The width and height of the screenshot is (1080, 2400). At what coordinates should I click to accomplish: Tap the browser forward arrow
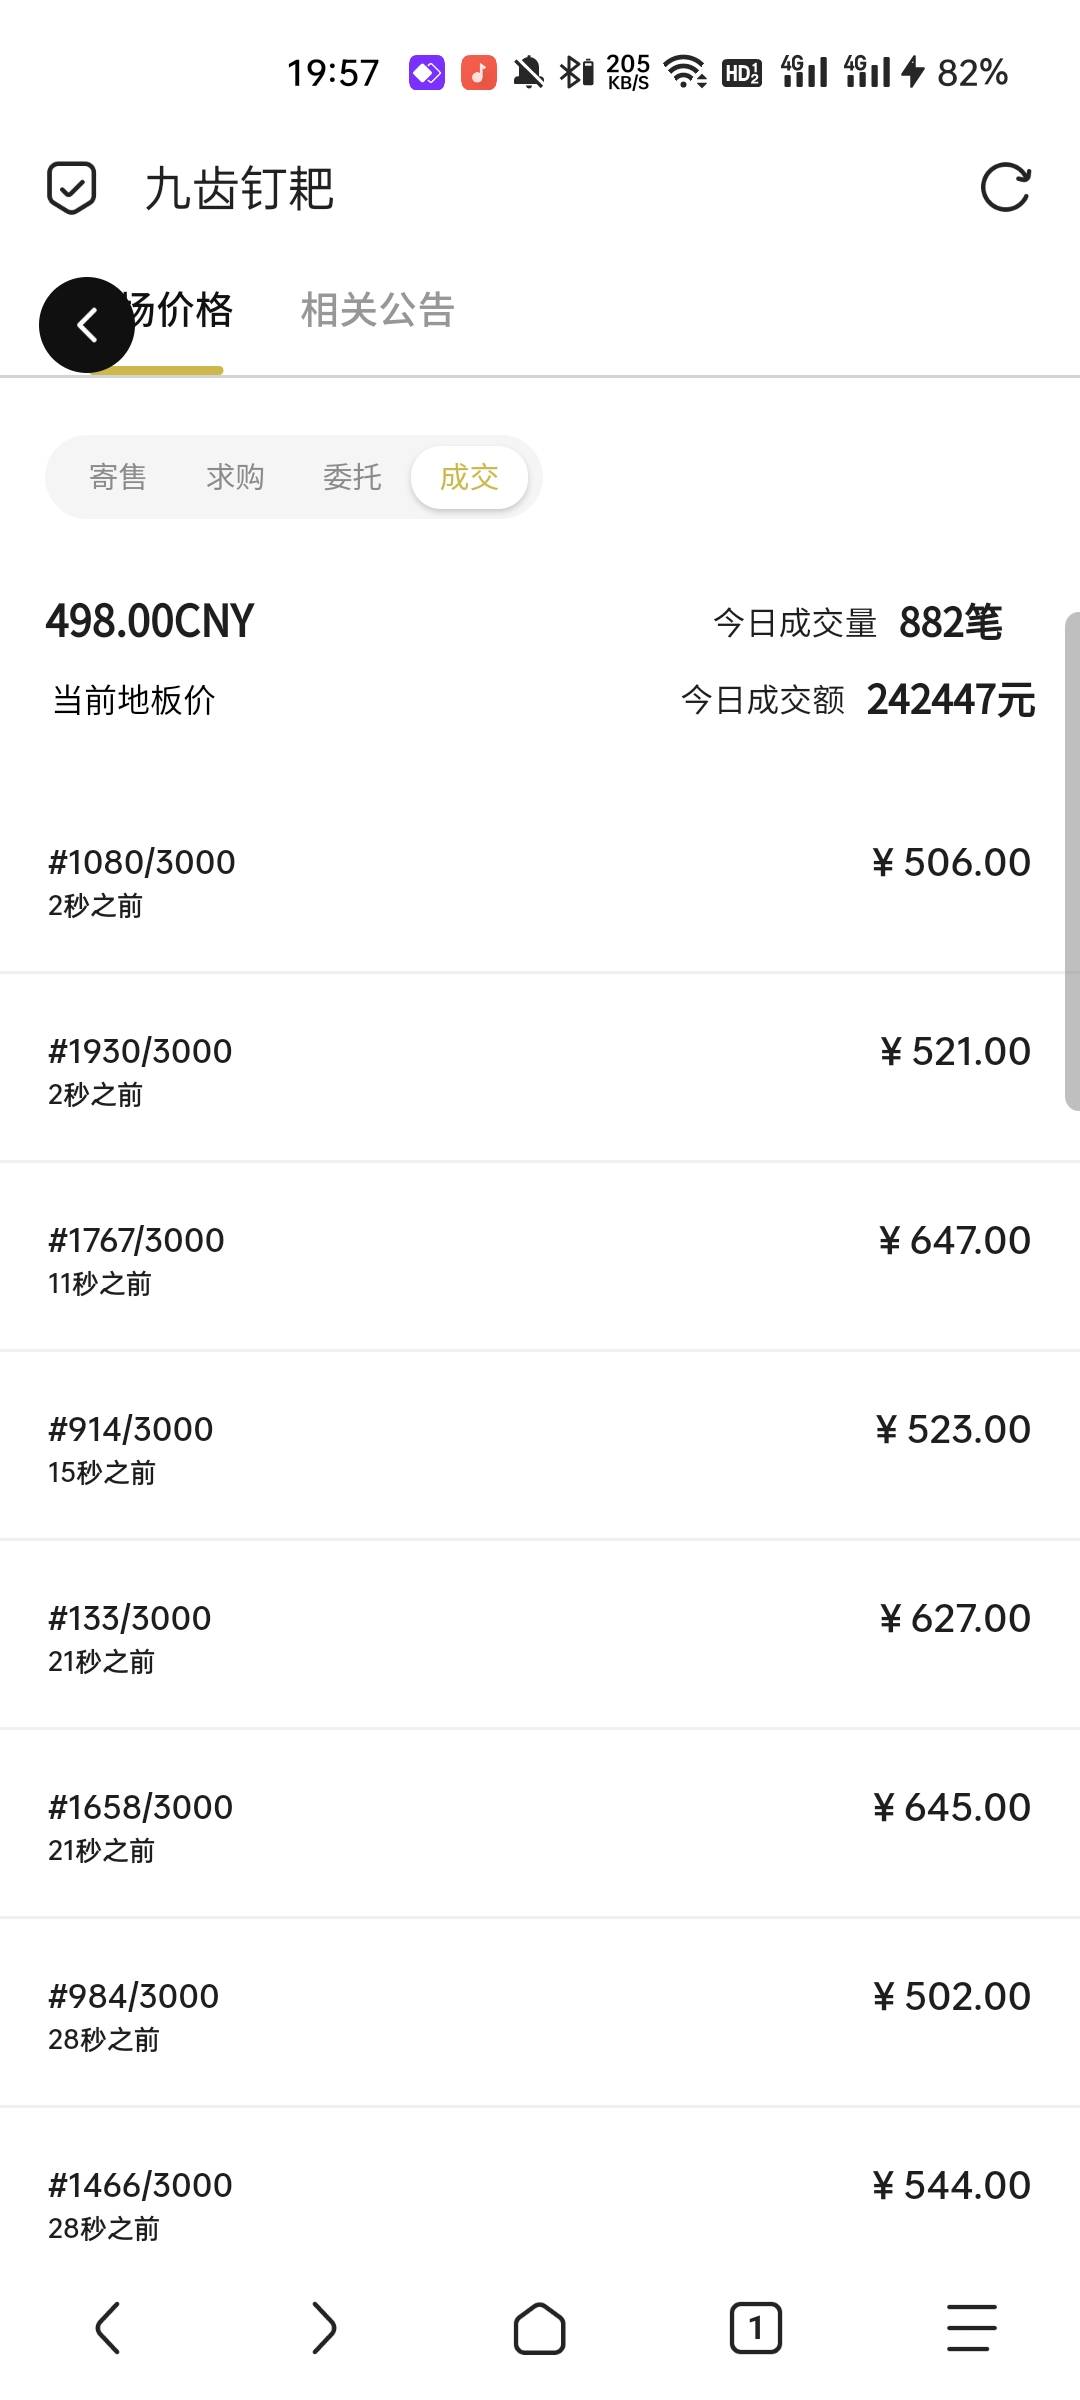tap(323, 2328)
